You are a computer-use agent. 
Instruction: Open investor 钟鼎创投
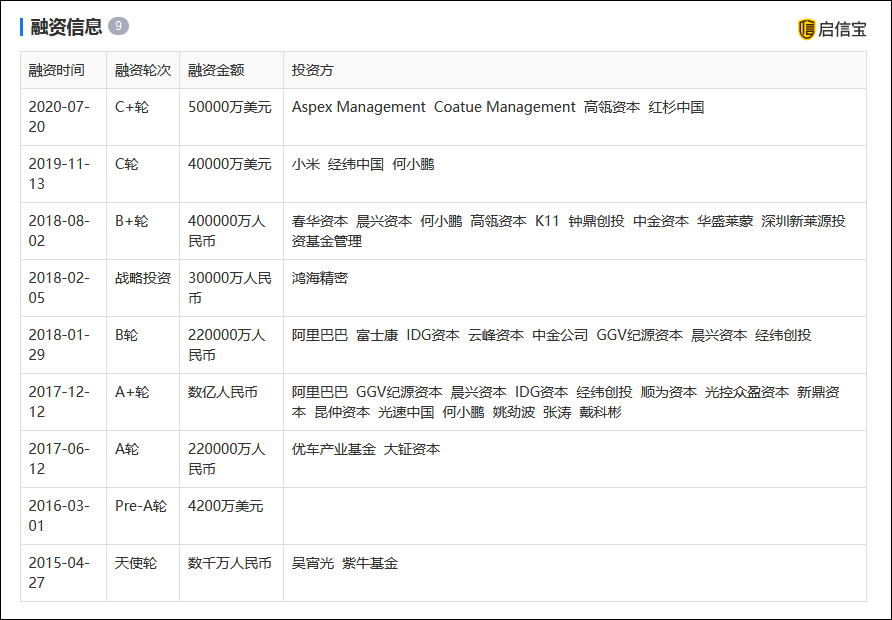click(x=596, y=221)
